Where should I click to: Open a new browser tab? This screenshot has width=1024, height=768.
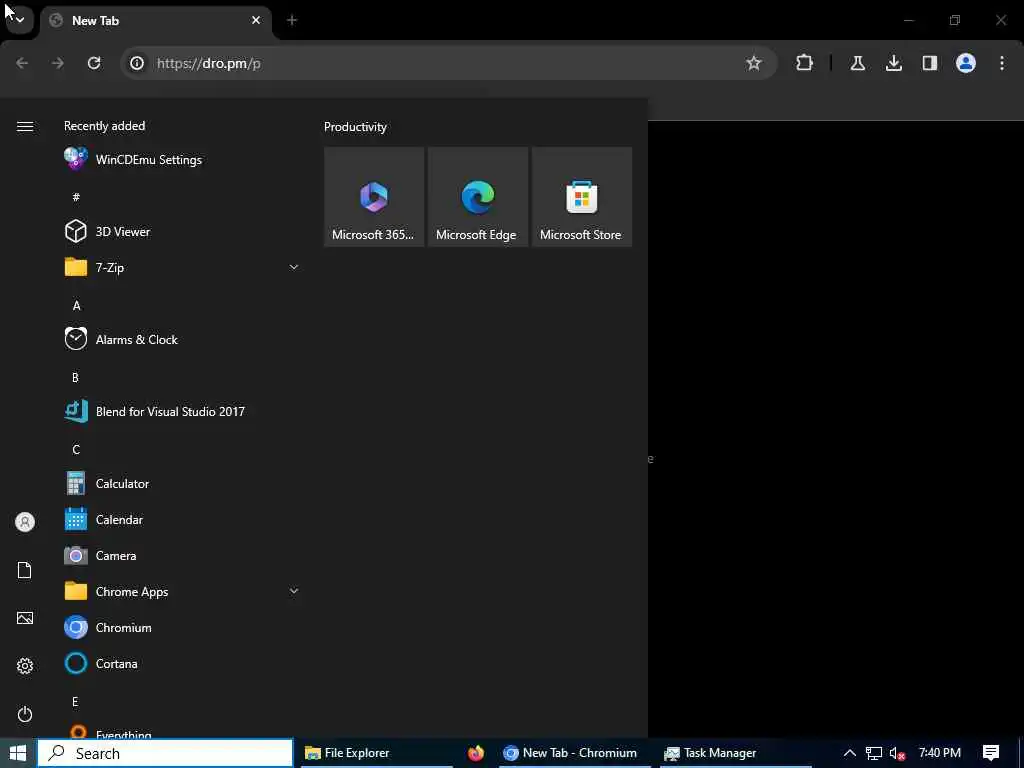click(x=292, y=20)
